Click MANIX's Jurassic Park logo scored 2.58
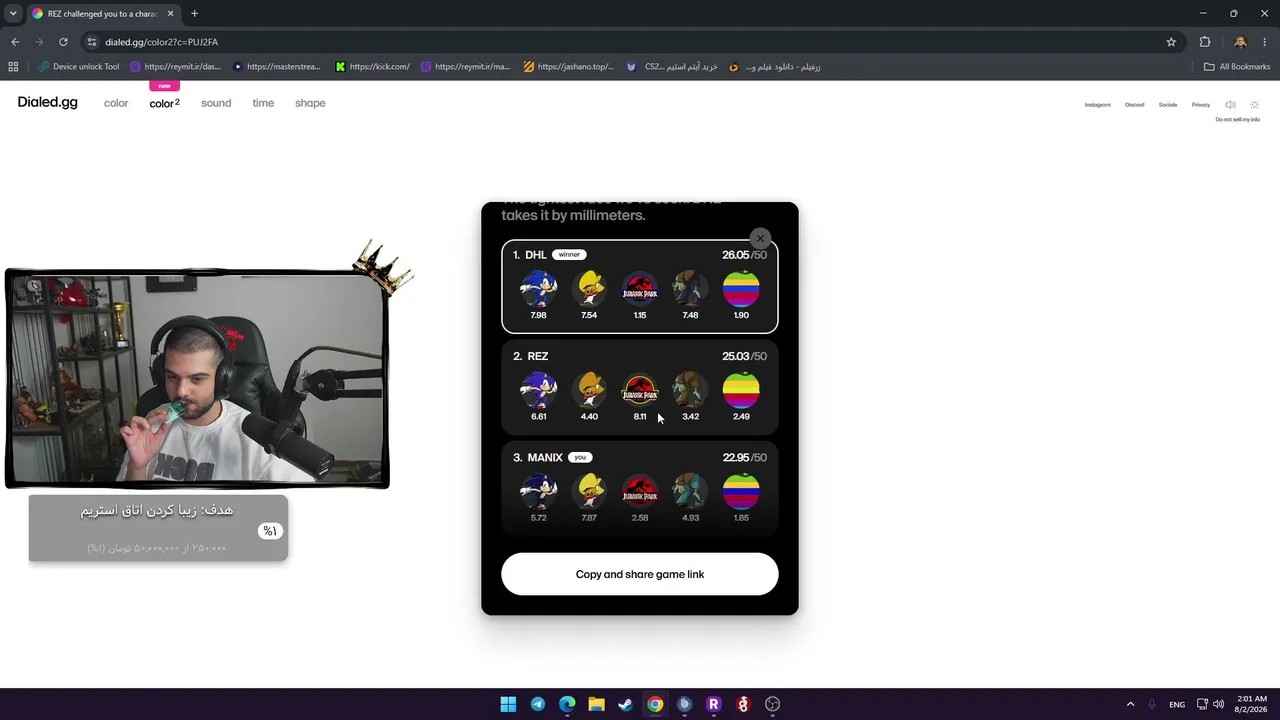The width and height of the screenshot is (1280, 720). [x=640, y=491]
